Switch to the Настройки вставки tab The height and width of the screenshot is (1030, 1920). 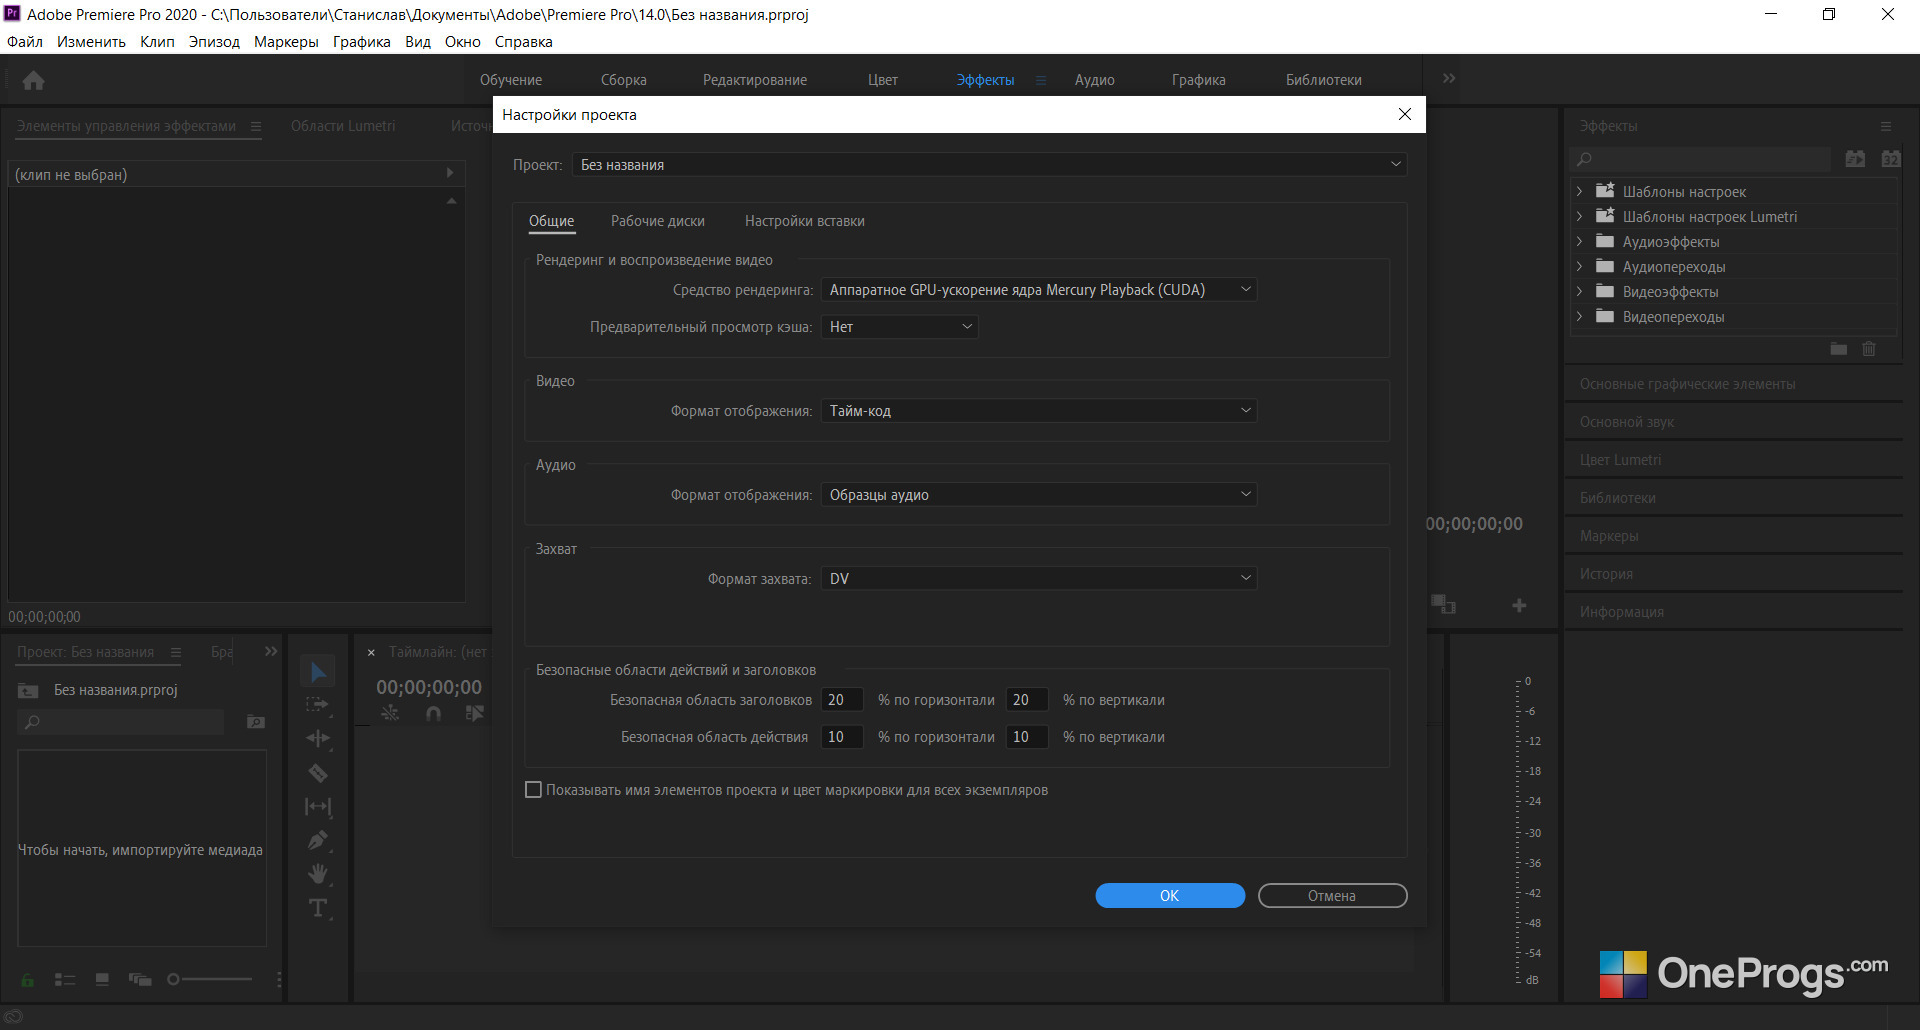(x=805, y=221)
